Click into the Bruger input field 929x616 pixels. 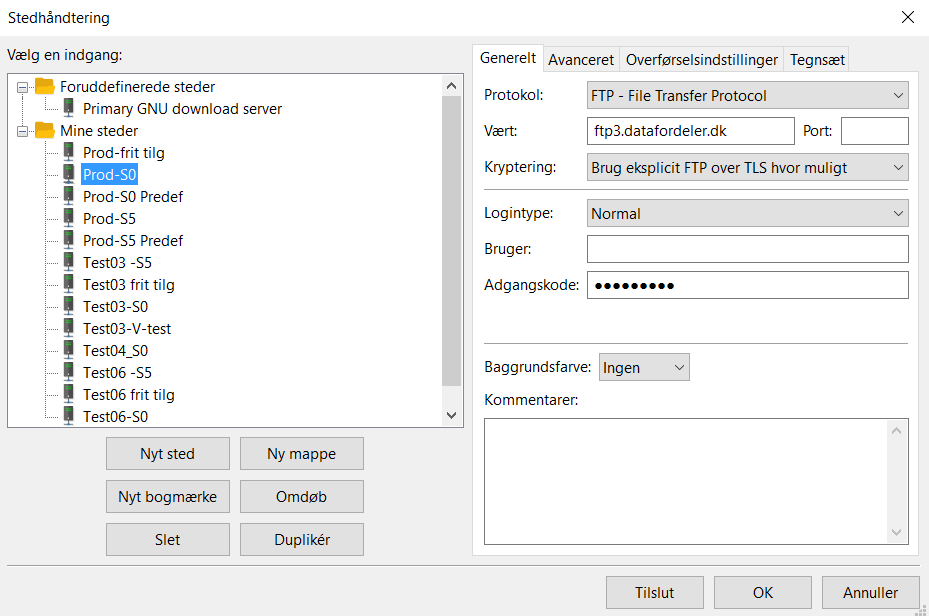[747, 249]
